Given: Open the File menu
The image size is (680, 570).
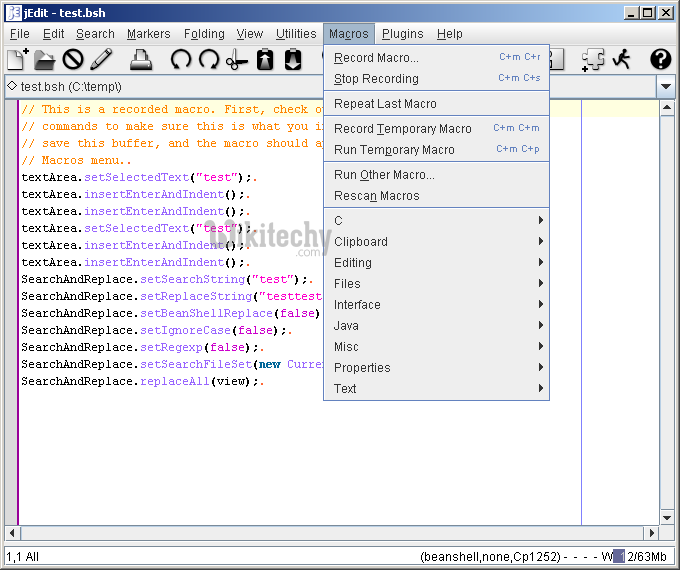Looking at the screenshot, I should [x=20, y=34].
